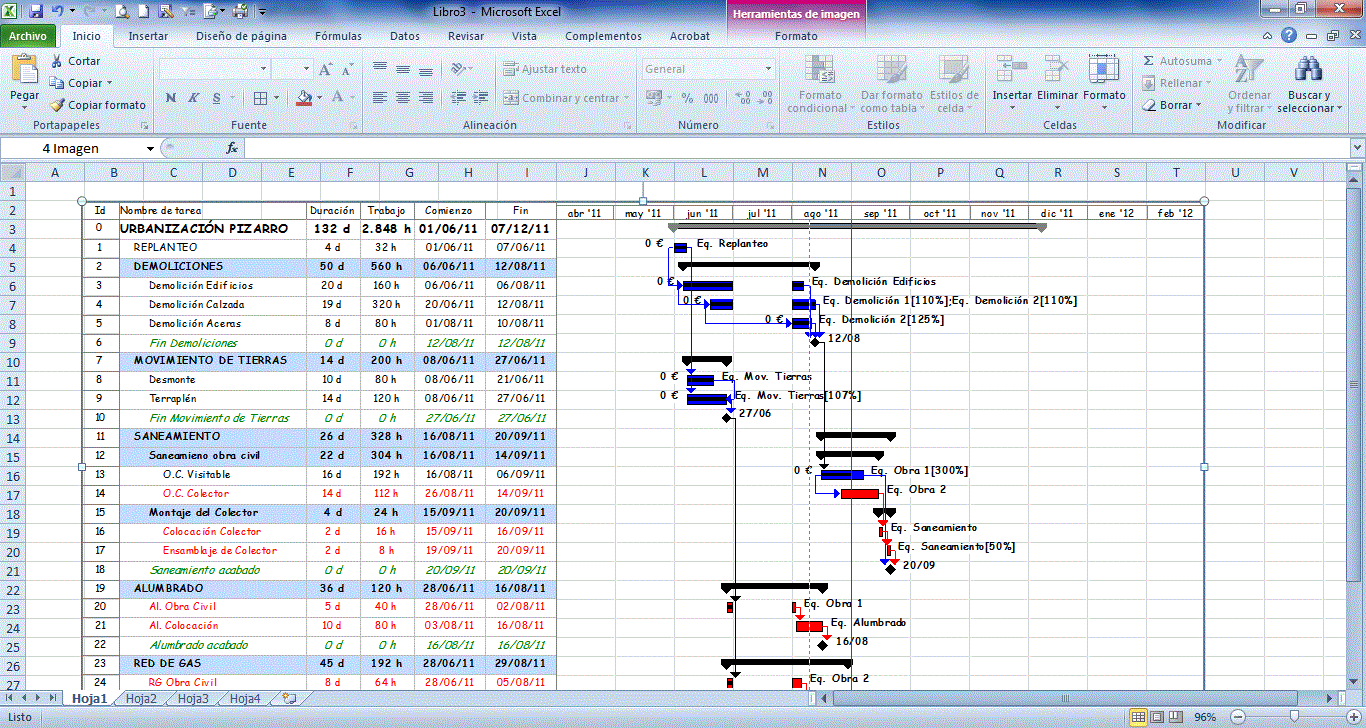The width and height of the screenshot is (1366, 728).
Task: Toggle italic K formatting
Action: (192, 98)
